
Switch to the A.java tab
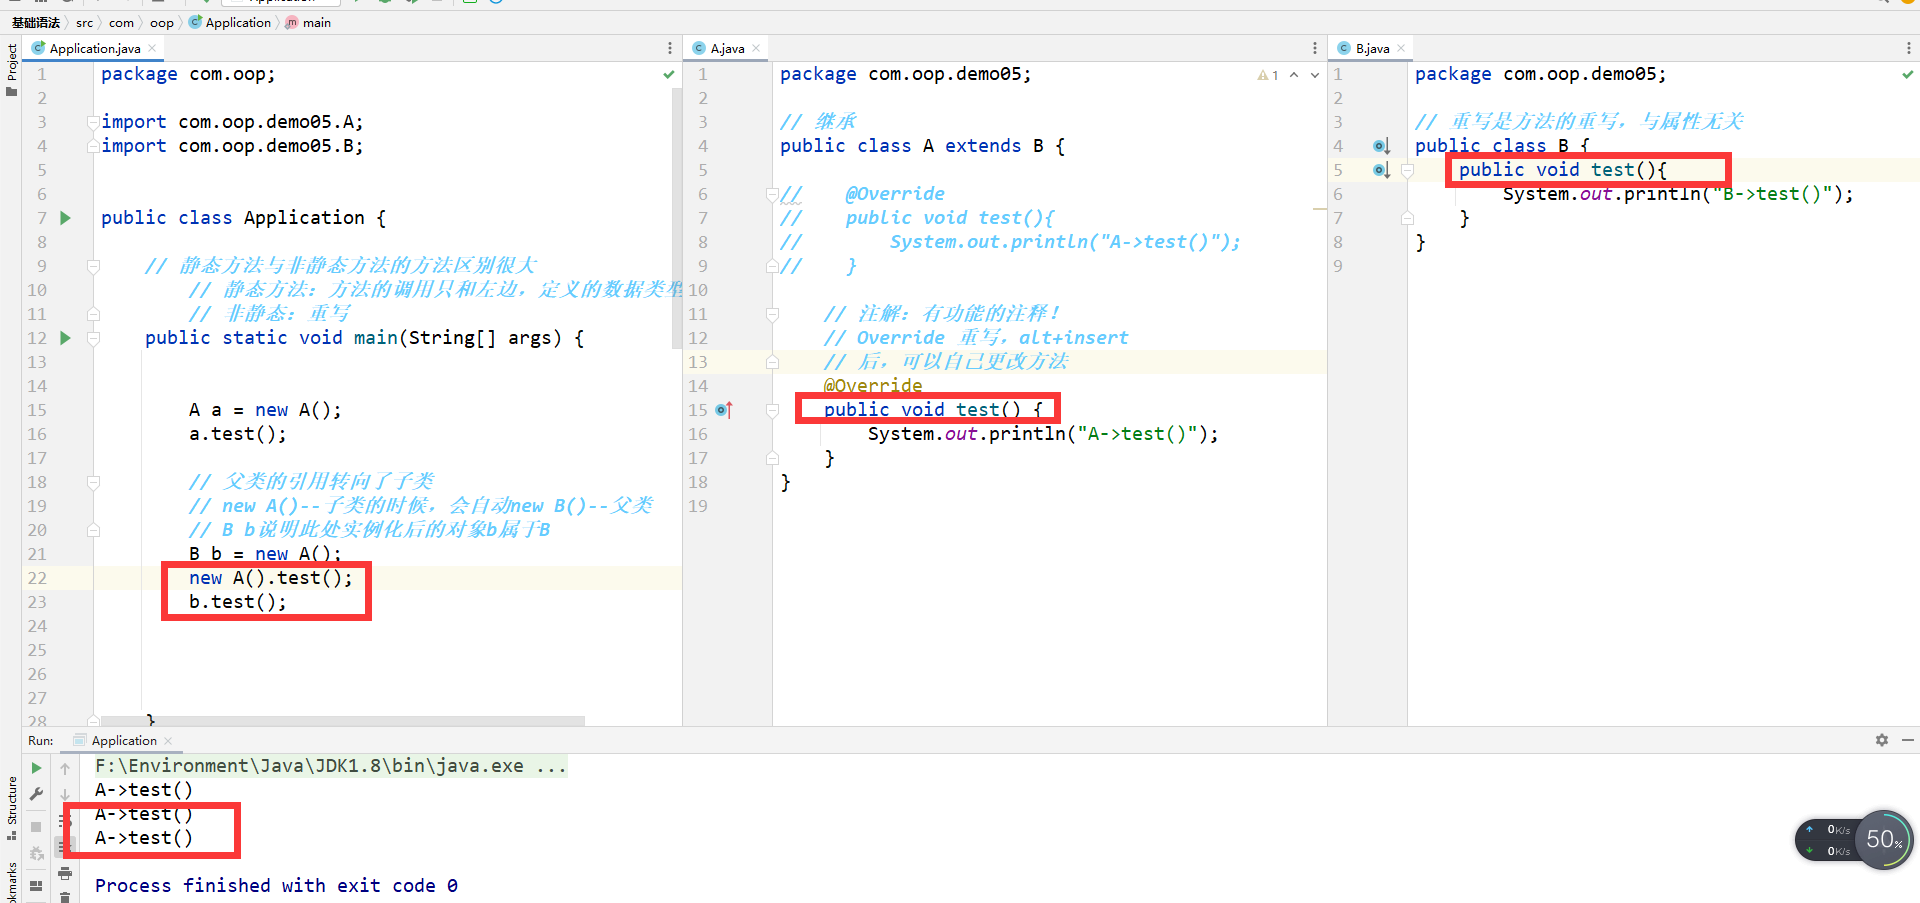point(727,48)
